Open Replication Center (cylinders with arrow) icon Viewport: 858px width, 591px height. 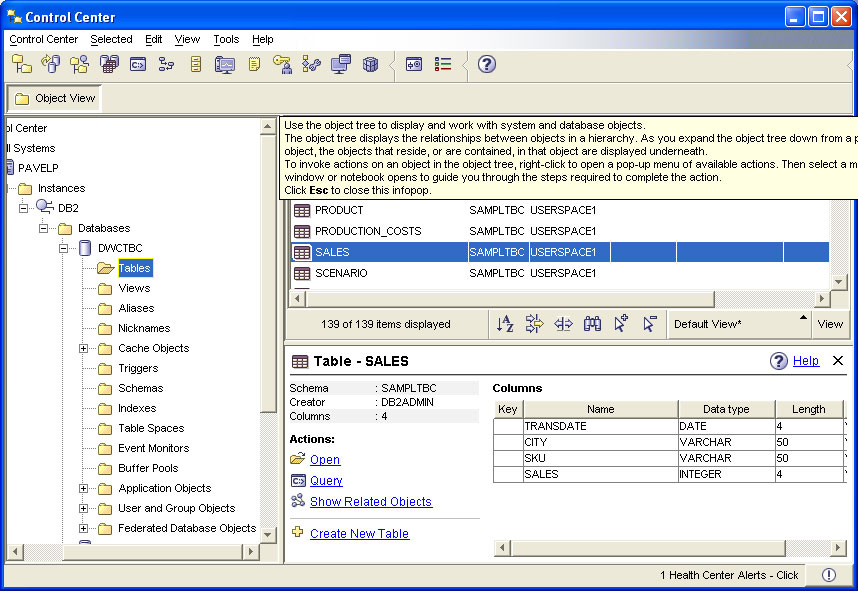tap(51, 65)
